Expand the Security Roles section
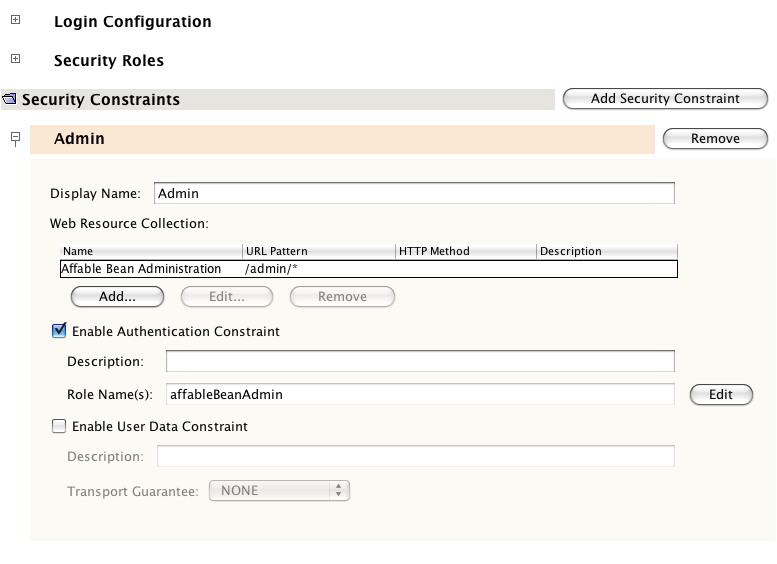The image size is (777, 564). point(15,60)
